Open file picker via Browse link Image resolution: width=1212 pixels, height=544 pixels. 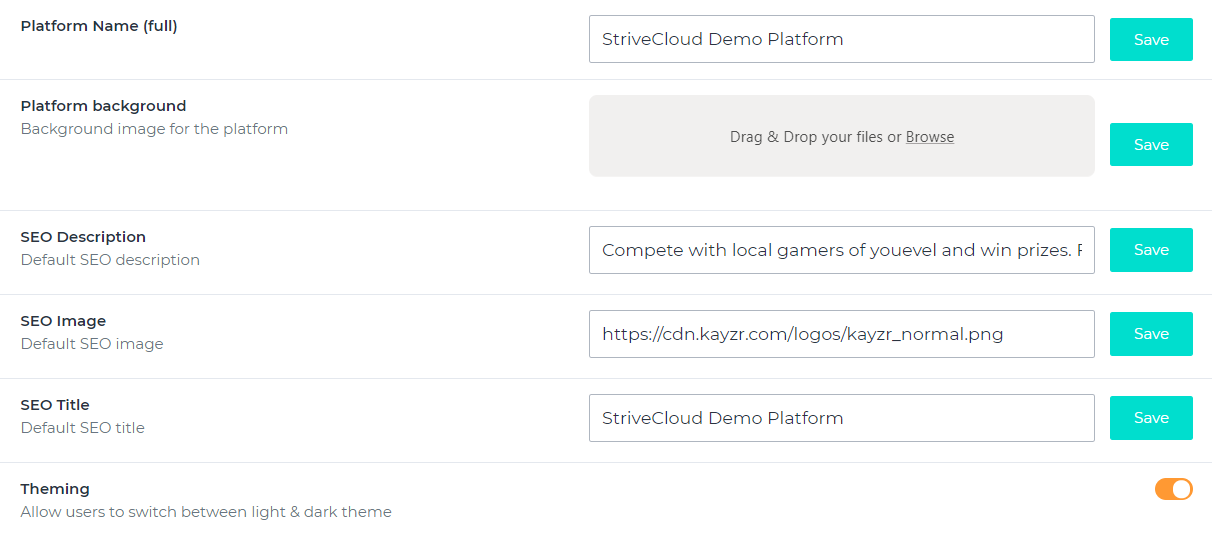pyautogui.click(x=929, y=137)
